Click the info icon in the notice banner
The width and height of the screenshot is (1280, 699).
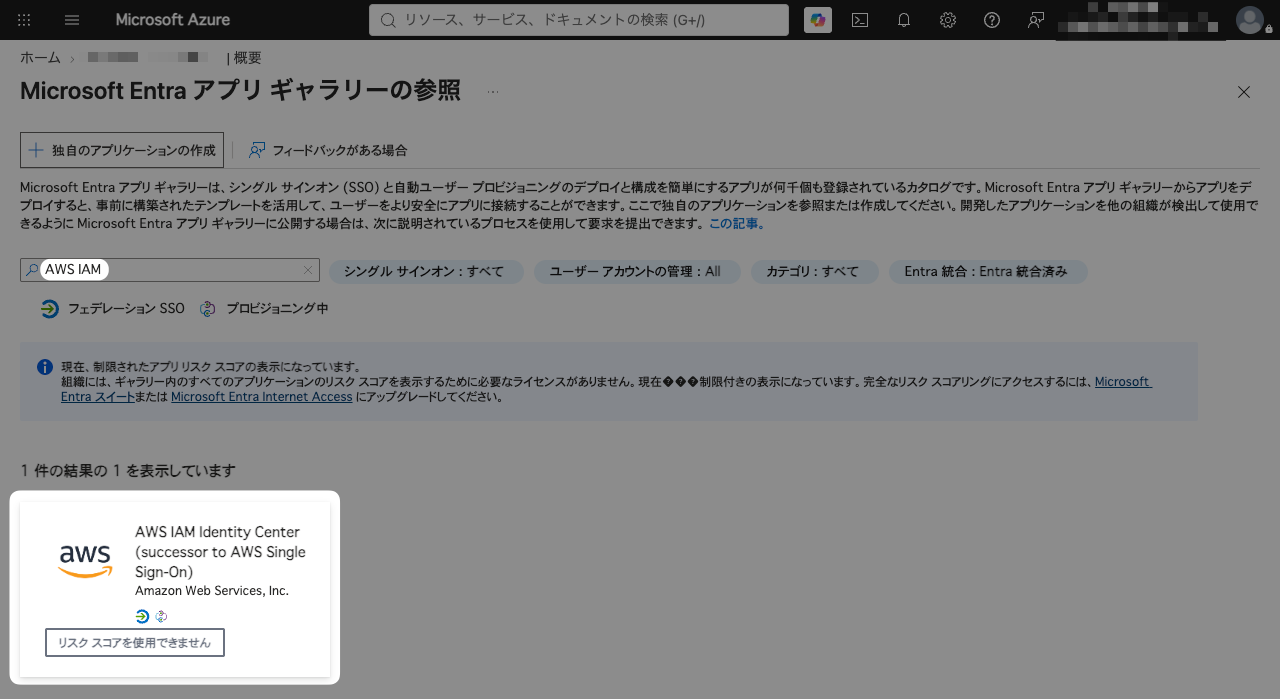45,367
